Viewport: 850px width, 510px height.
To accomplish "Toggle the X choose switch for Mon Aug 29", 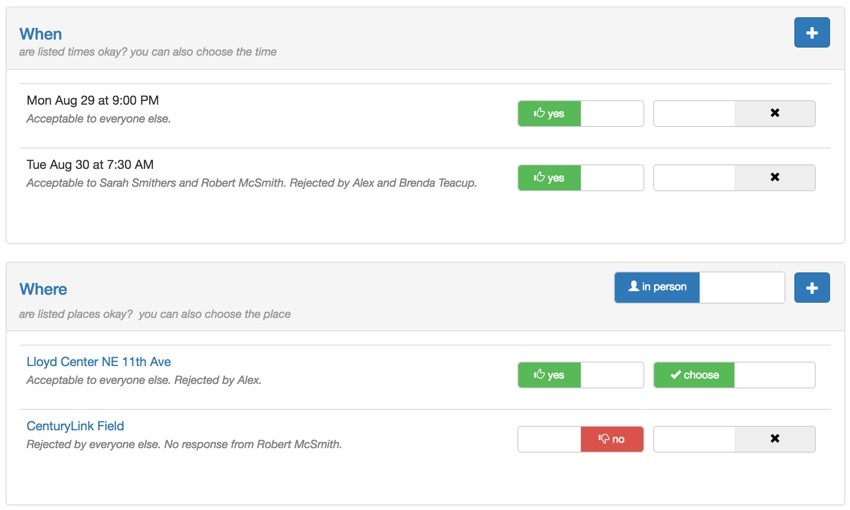I will (734, 113).
